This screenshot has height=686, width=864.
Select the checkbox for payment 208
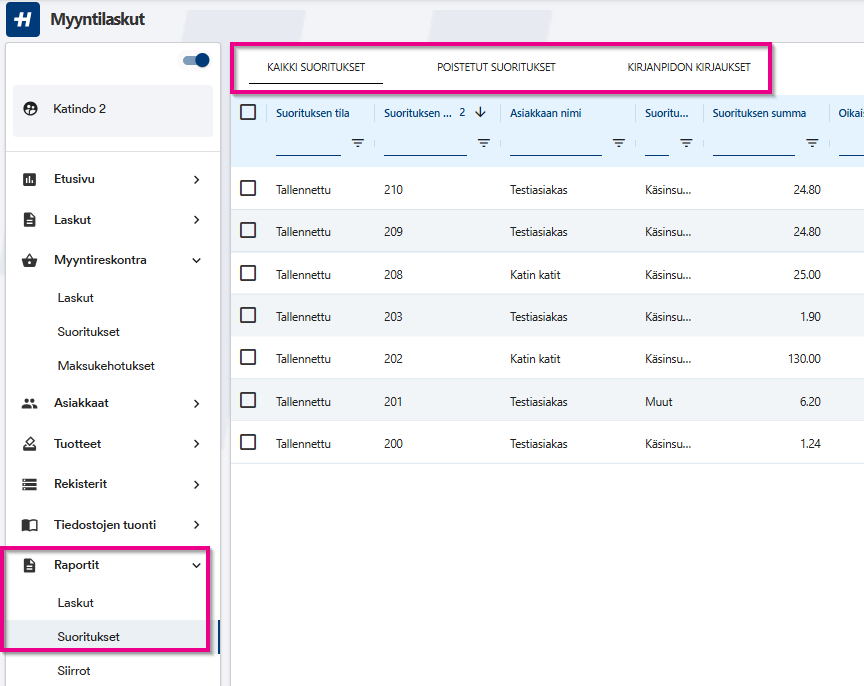pos(248,273)
